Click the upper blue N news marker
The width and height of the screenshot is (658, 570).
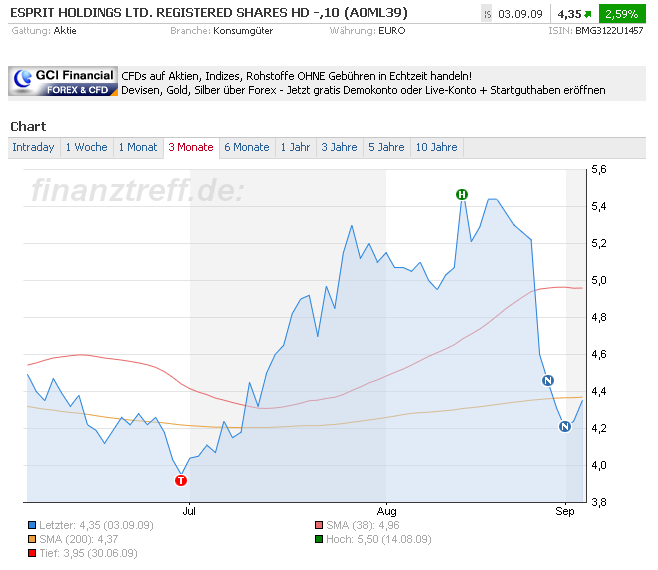tap(548, 380)
